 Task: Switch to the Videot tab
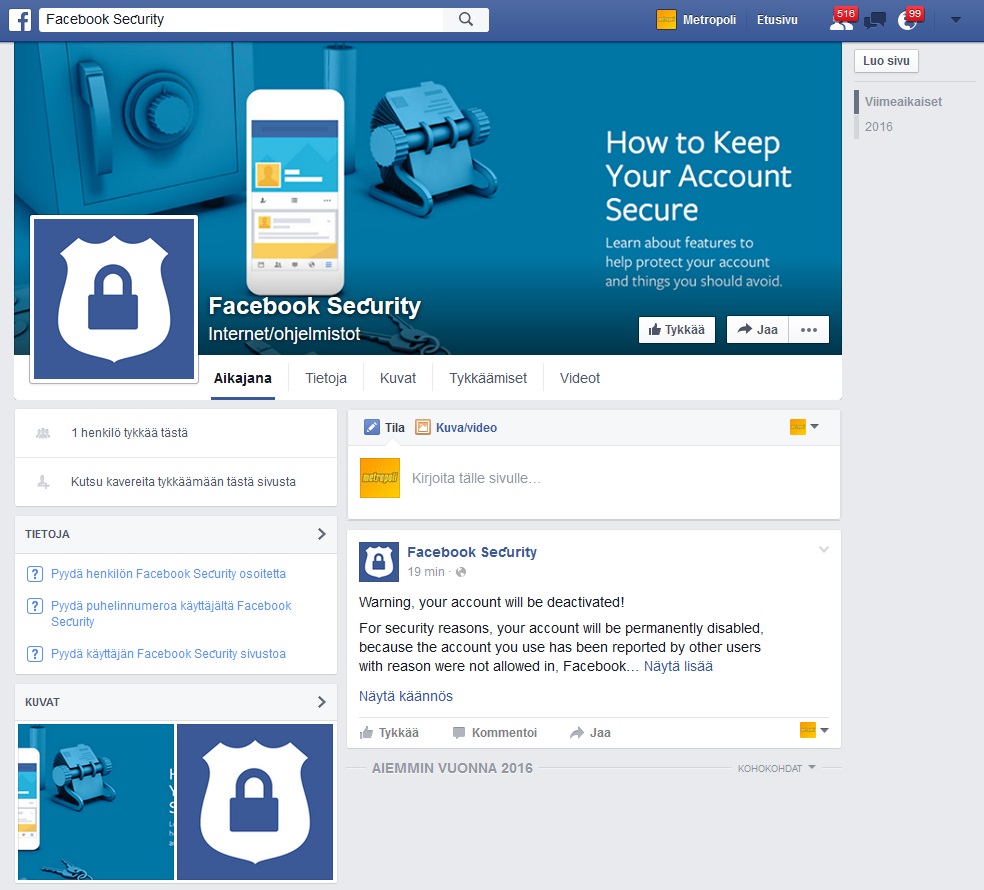(x=580, y=378)
